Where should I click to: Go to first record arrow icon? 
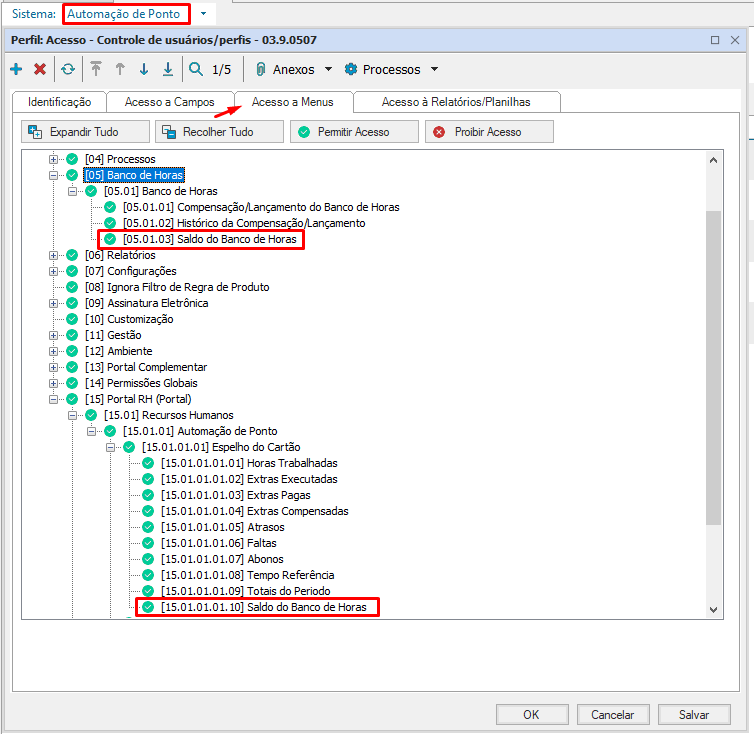[x=96, y=69]
